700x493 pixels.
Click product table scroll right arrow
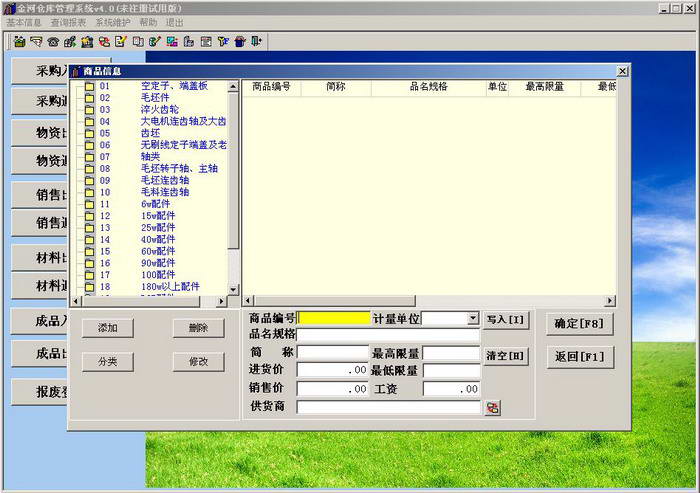point(610,301)
